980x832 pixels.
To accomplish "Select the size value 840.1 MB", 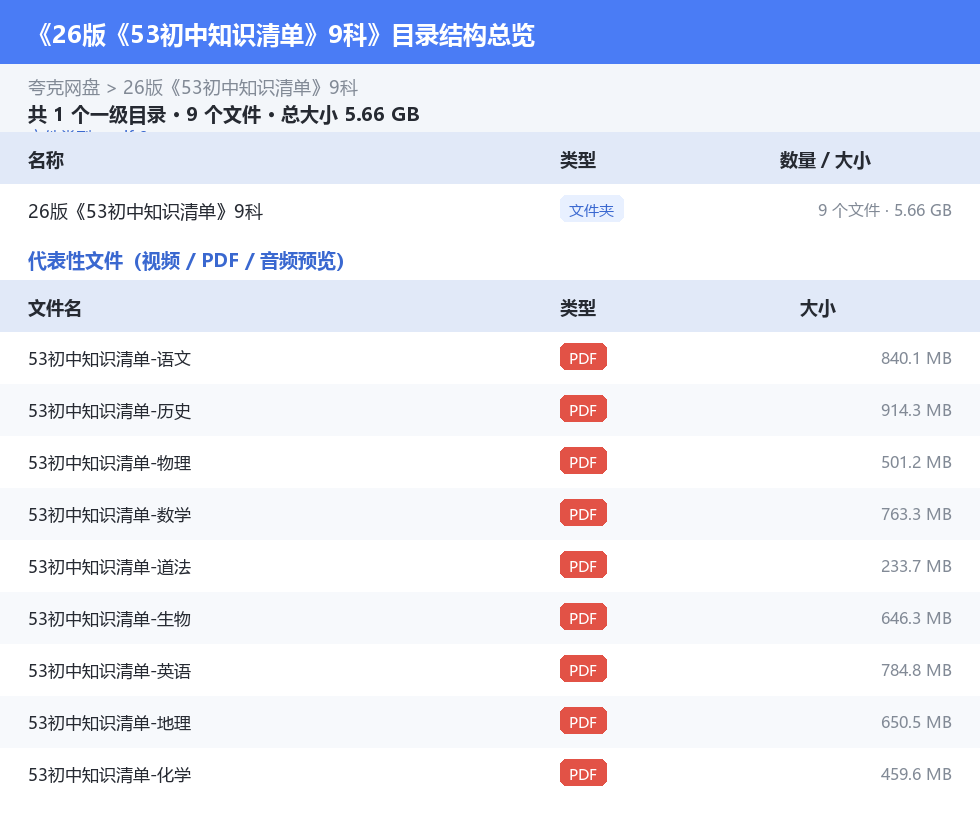I will [x=916, y=358].
